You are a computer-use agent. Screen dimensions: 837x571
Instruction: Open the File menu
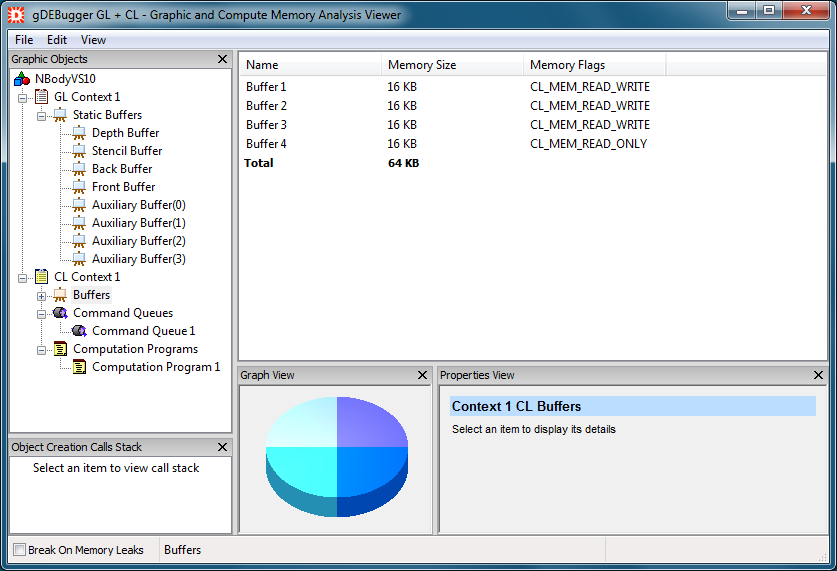click(x=24, y=40)
